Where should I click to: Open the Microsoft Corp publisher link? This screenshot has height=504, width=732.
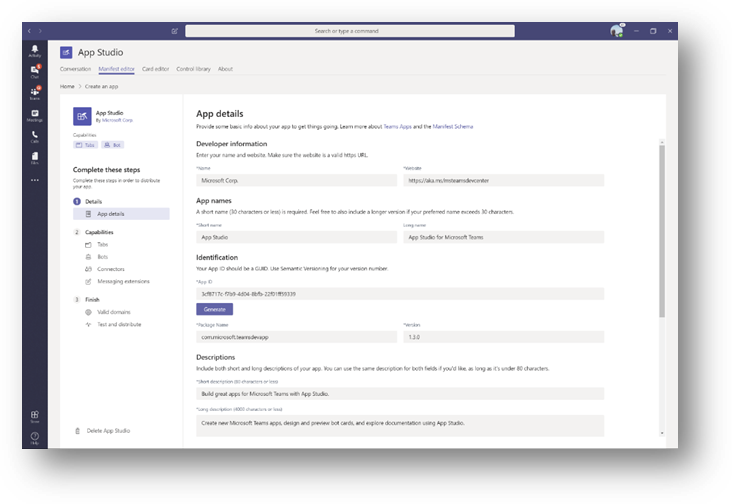tap(117, 120)
